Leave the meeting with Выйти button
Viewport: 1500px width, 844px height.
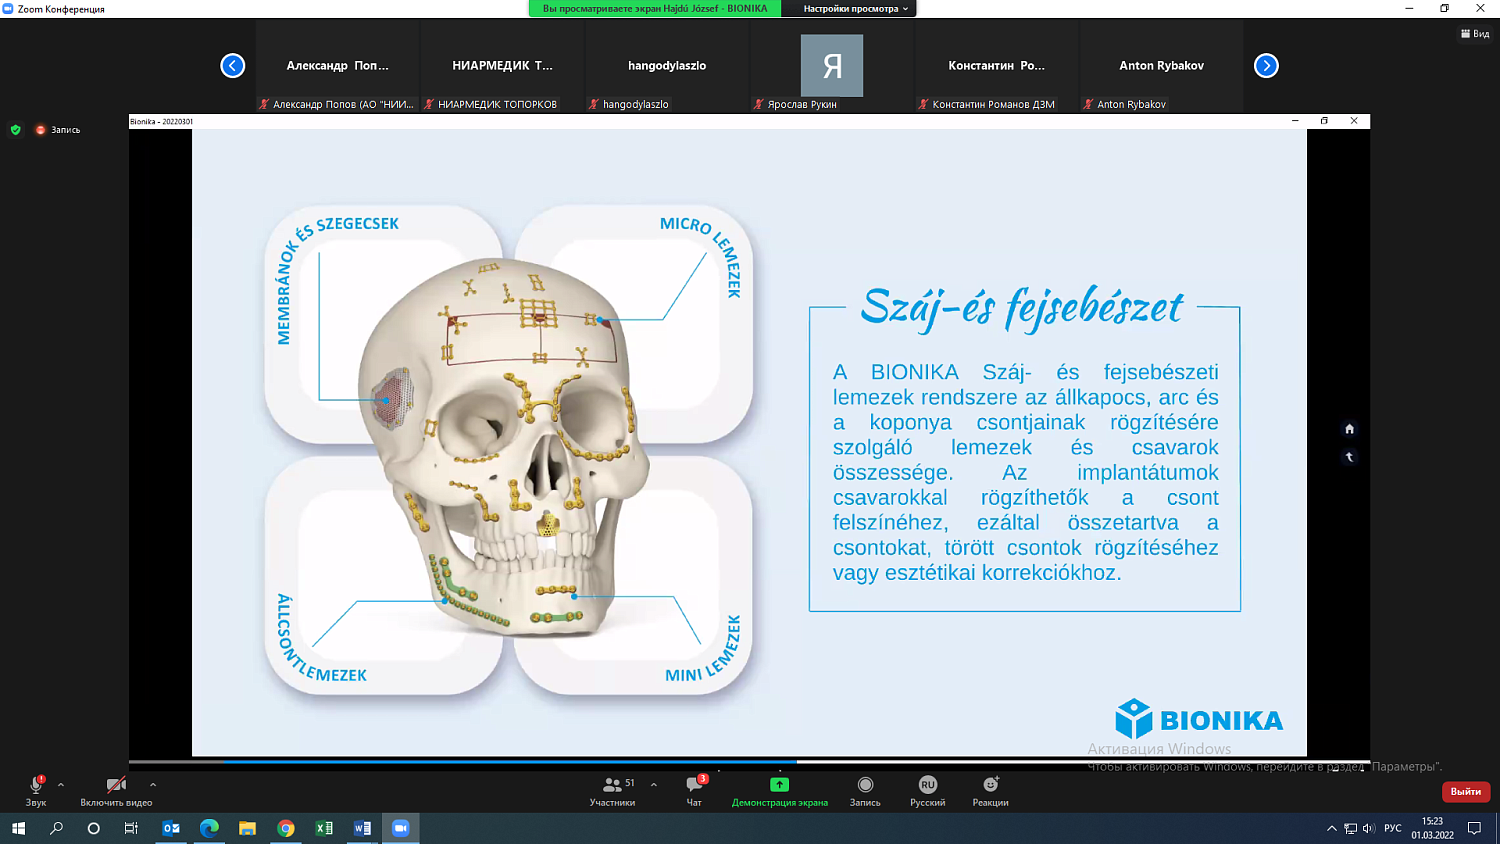[x=1466, y=791]
